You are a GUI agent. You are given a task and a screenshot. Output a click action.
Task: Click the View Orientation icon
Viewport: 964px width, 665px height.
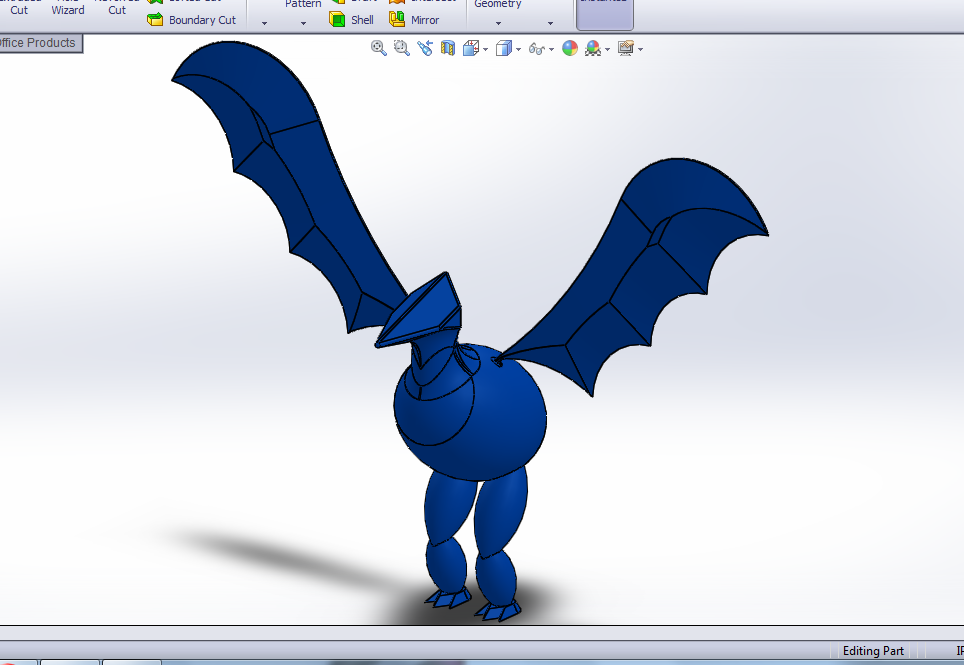(x=471, y=48)
